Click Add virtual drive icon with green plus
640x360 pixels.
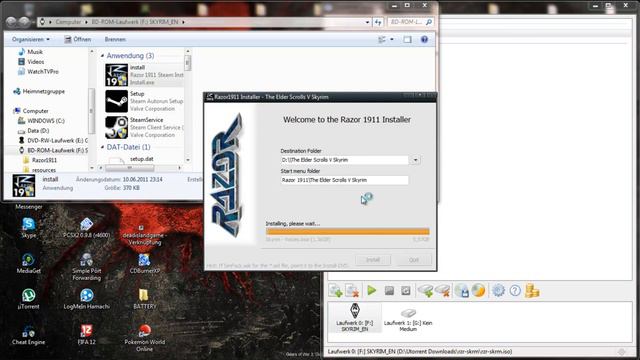click(x=425, y=291)
